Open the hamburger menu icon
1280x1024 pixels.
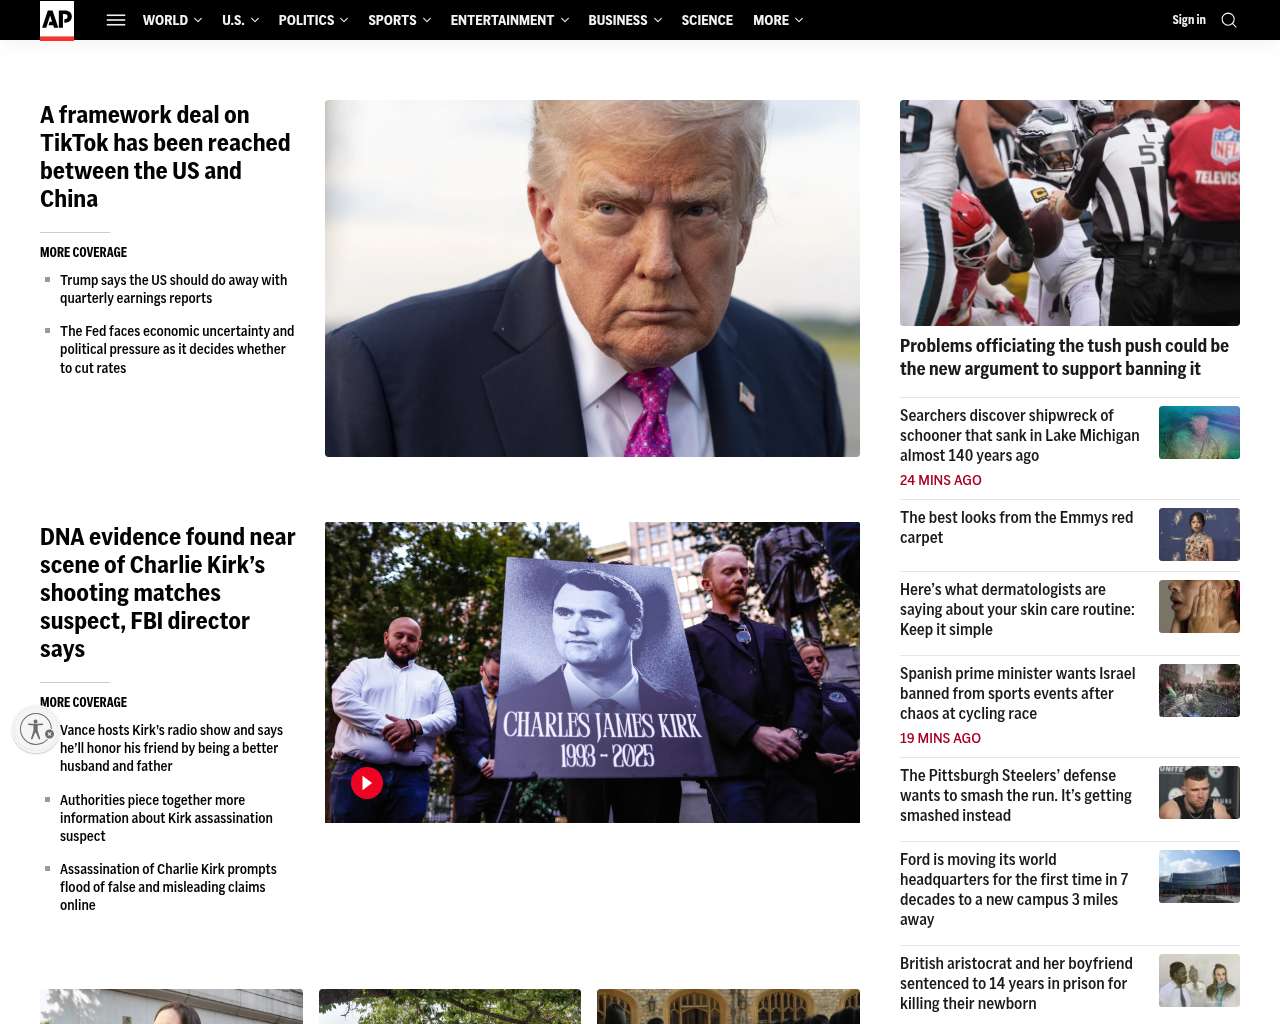[116, 20]
